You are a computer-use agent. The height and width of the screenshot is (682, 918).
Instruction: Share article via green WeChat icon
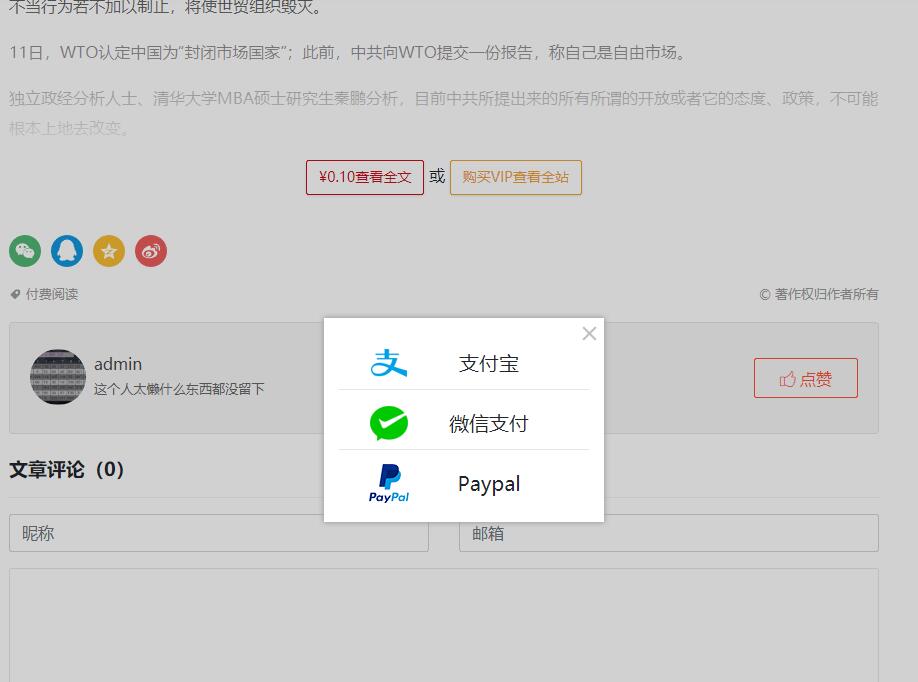pyautogui.click(x=25, y=251)
